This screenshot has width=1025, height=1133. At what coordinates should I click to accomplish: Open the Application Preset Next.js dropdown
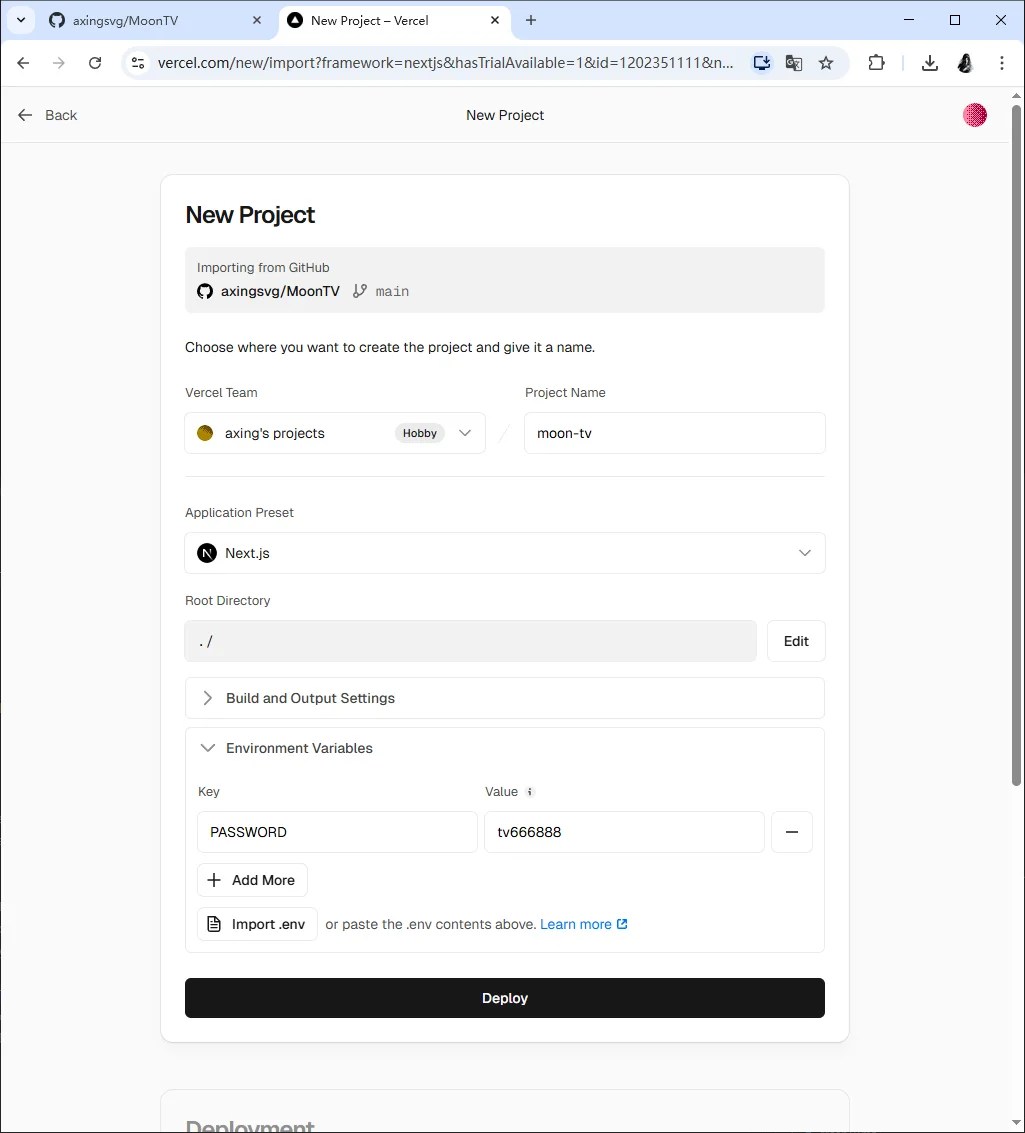tap(505, 553)
